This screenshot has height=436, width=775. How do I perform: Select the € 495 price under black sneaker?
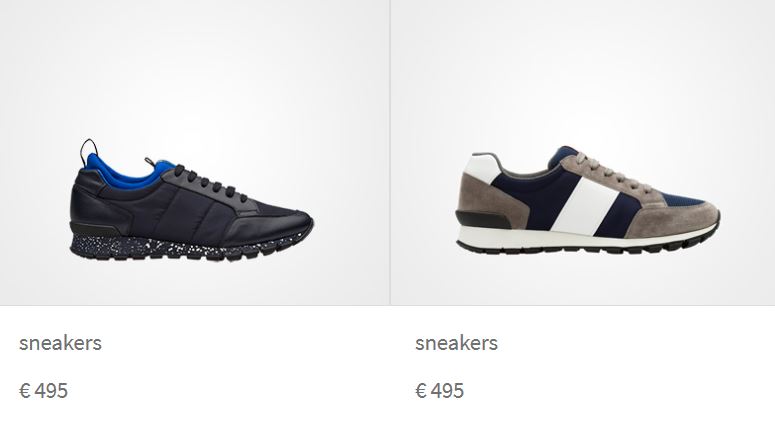43,391
